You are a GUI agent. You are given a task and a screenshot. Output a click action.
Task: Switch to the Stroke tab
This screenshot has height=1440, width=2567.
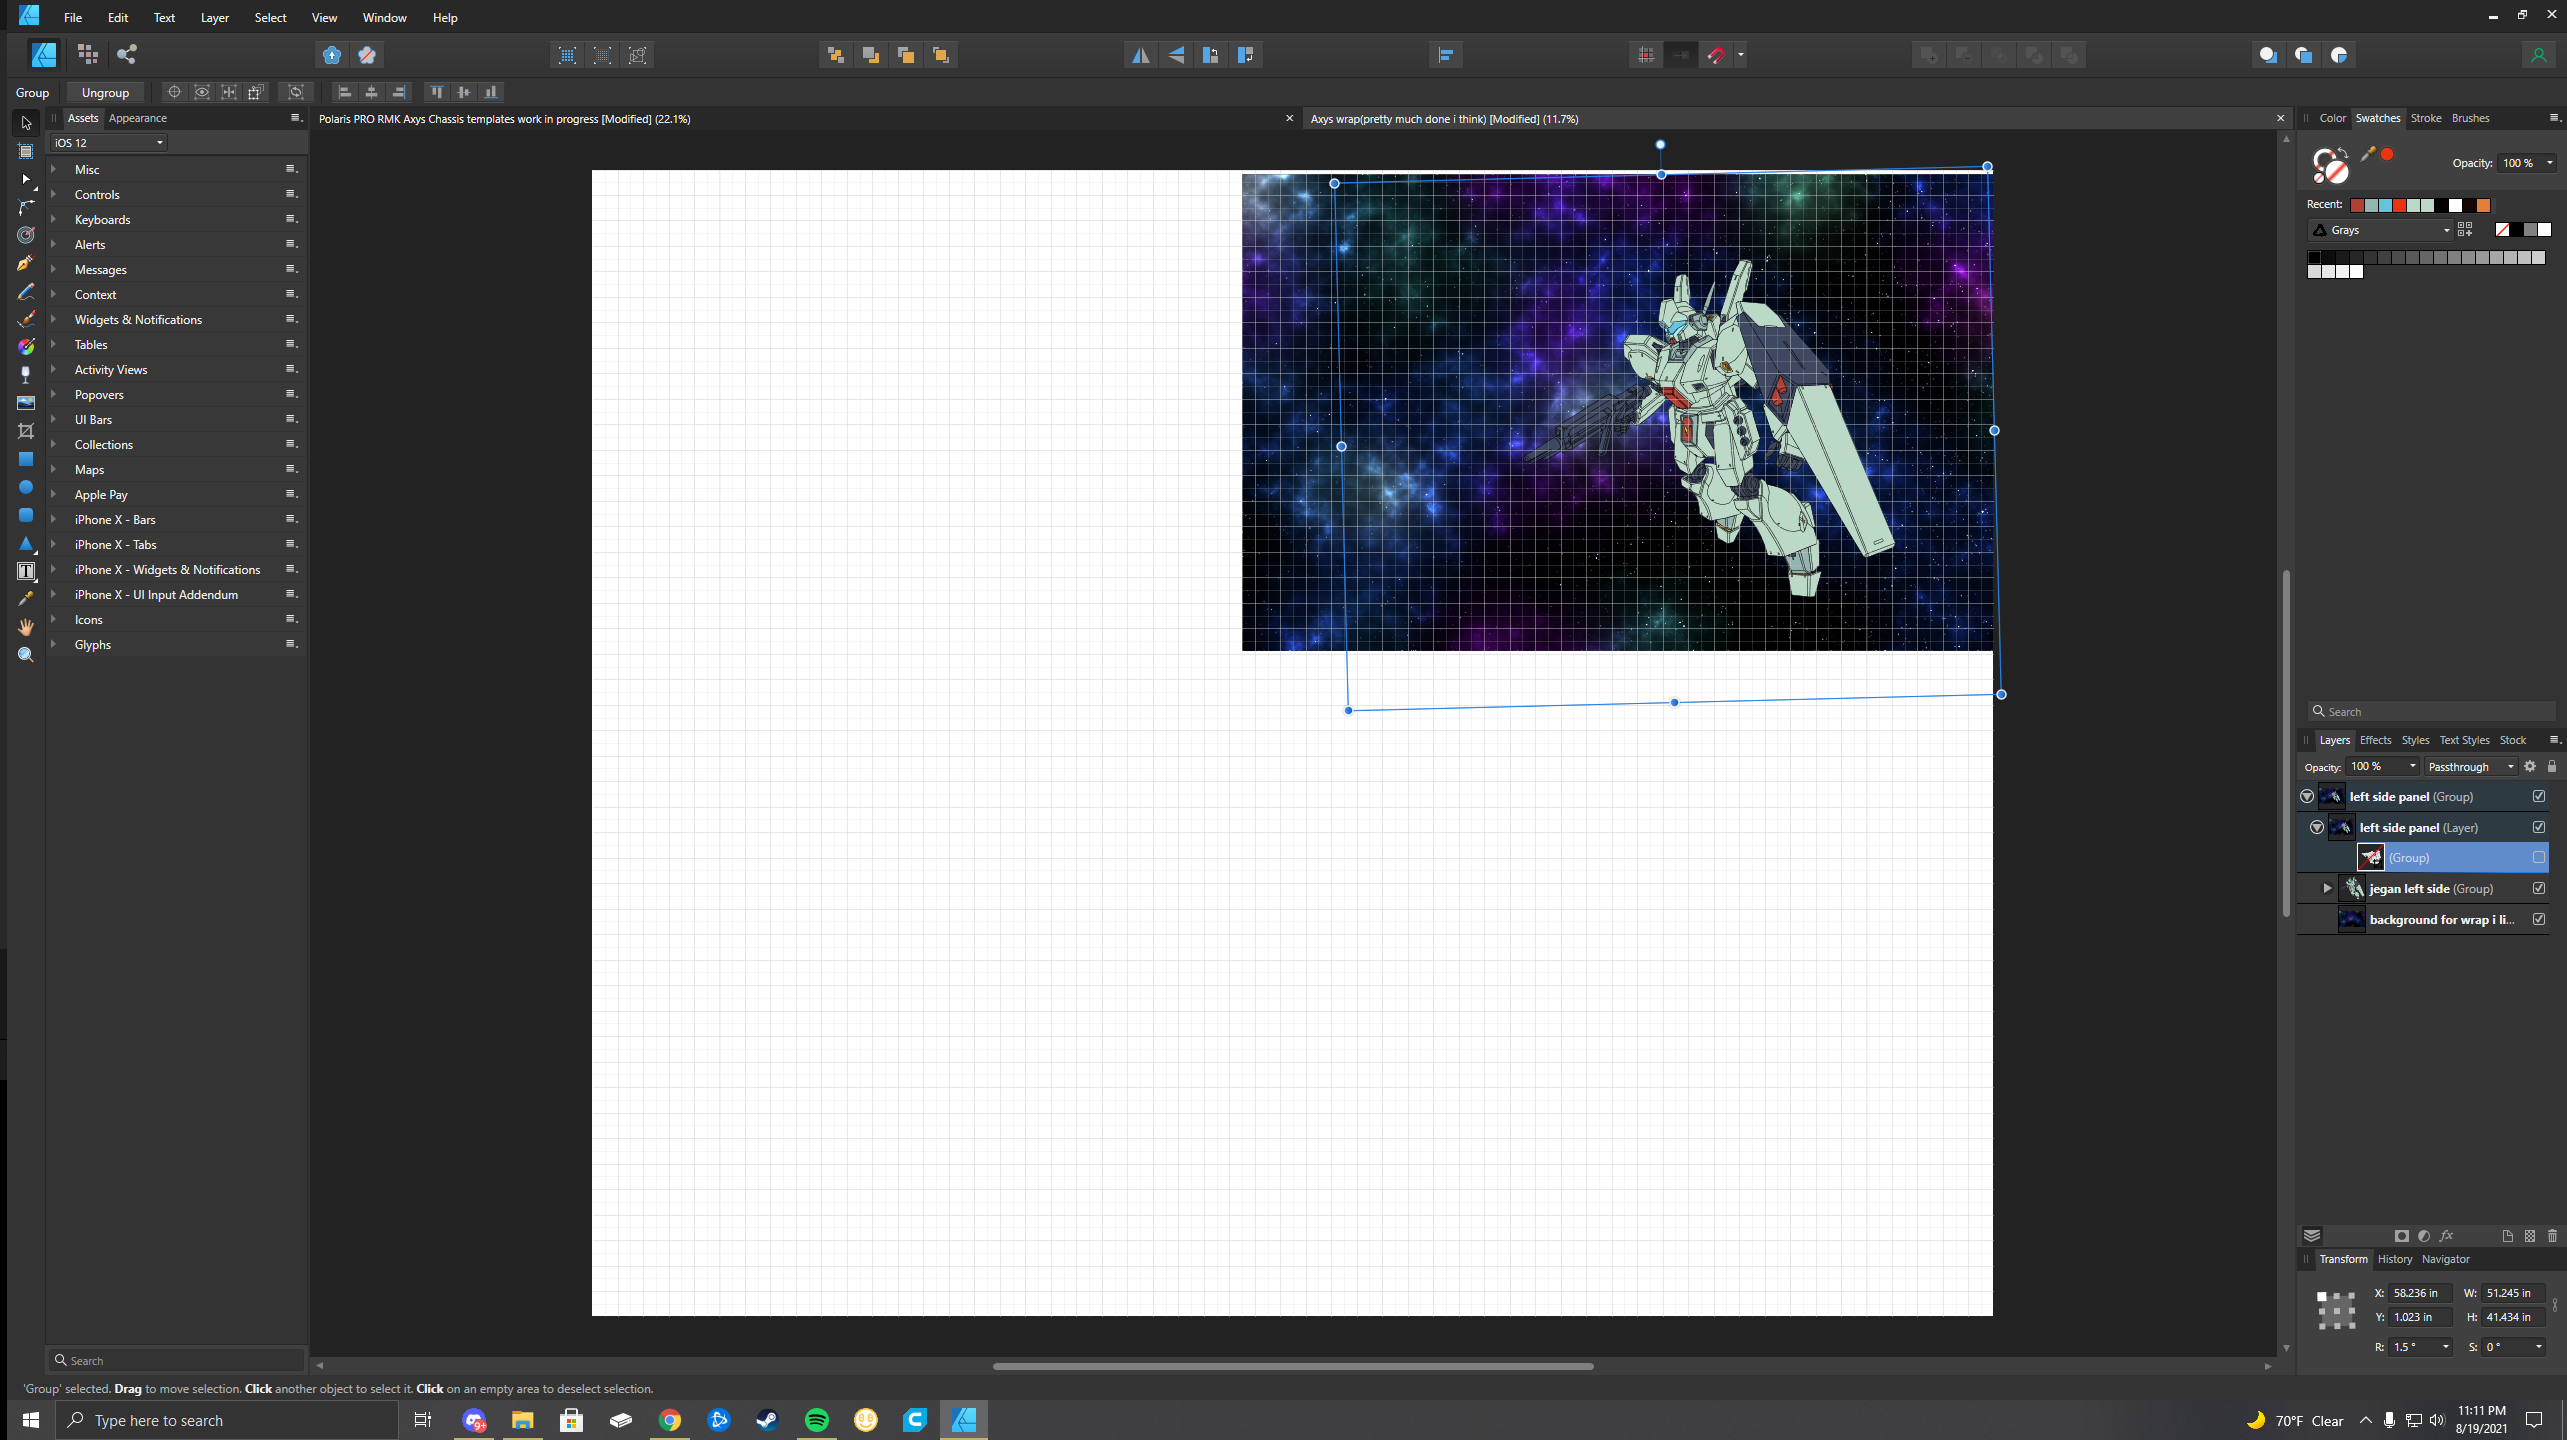click(x=2426, y=118)
